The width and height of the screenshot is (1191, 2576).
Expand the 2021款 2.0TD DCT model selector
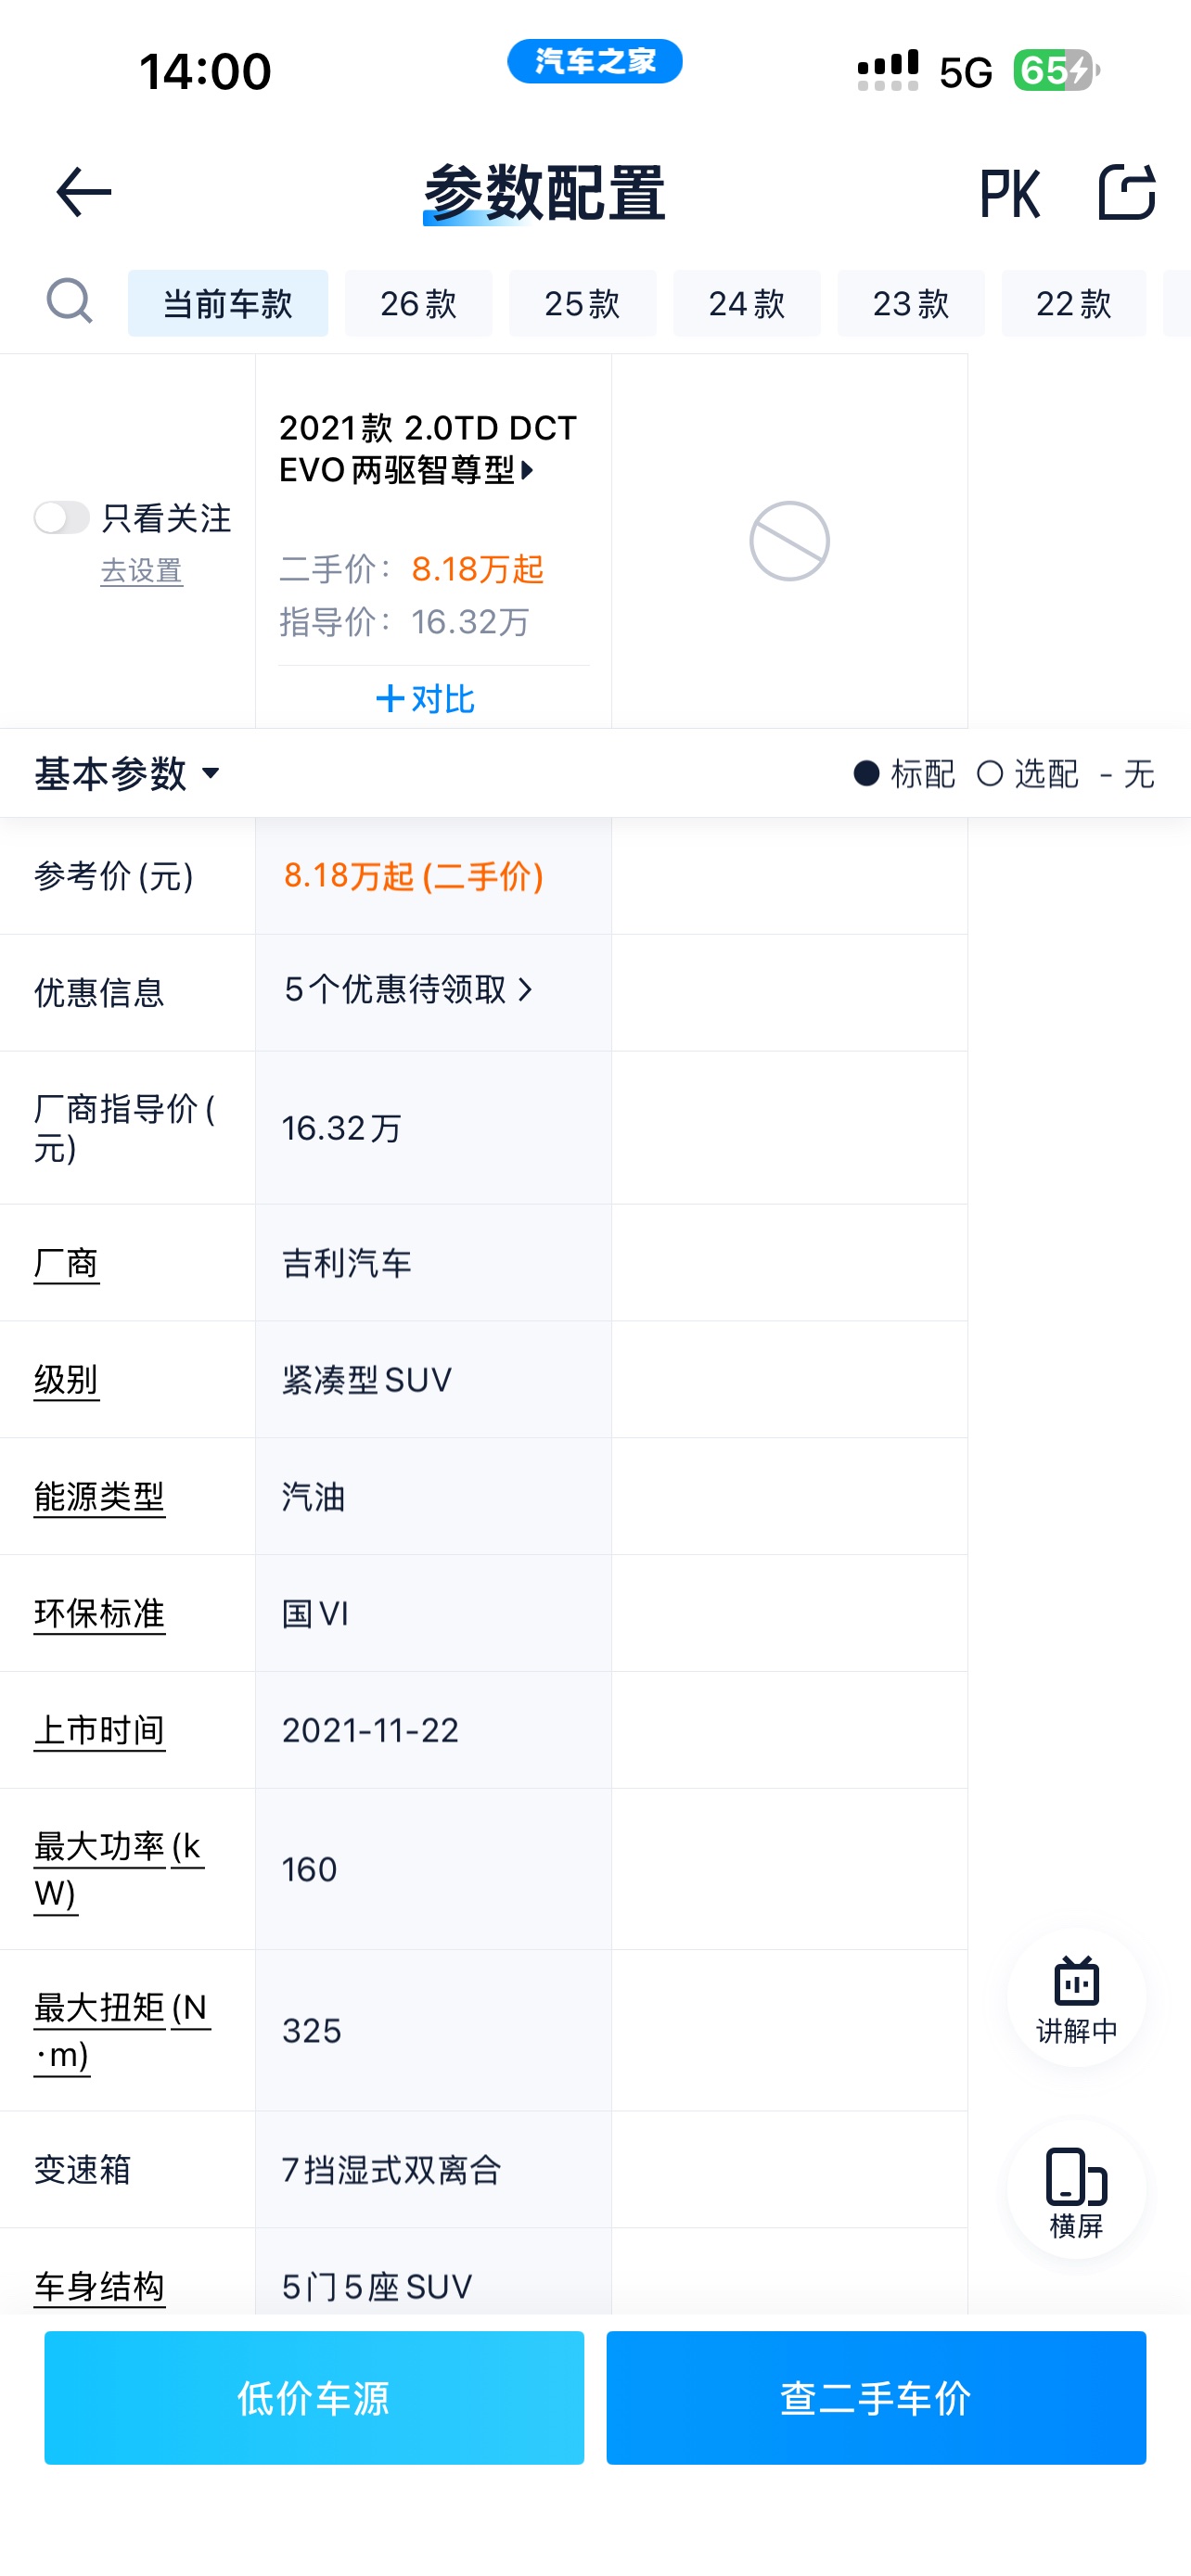[427, 449]
